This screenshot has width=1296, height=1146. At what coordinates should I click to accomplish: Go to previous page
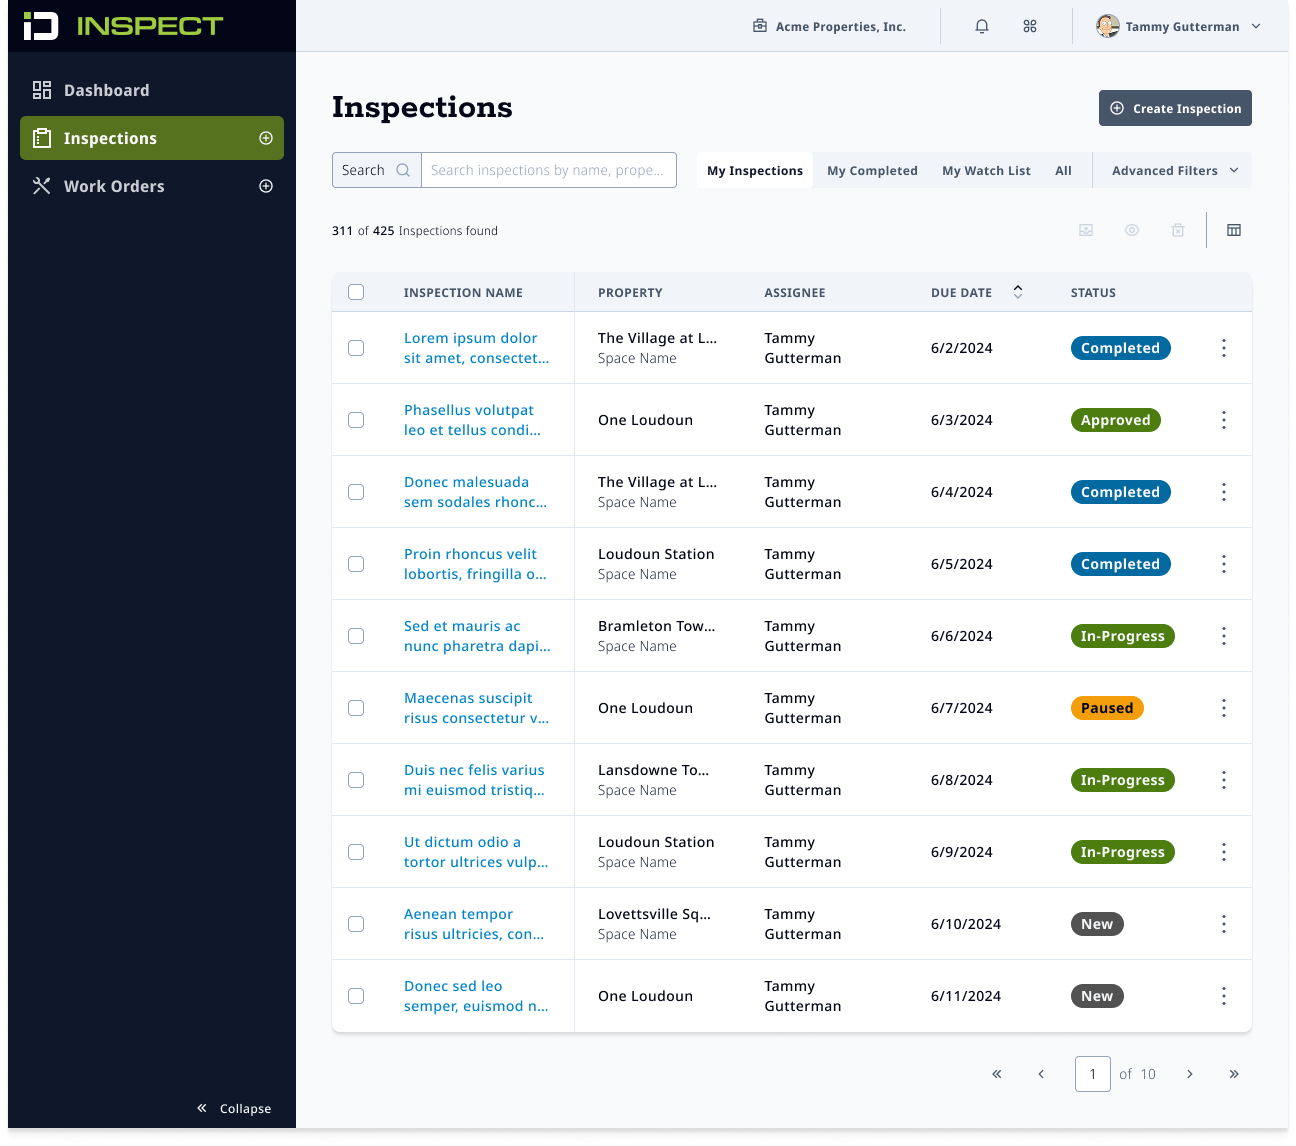1041,1074
